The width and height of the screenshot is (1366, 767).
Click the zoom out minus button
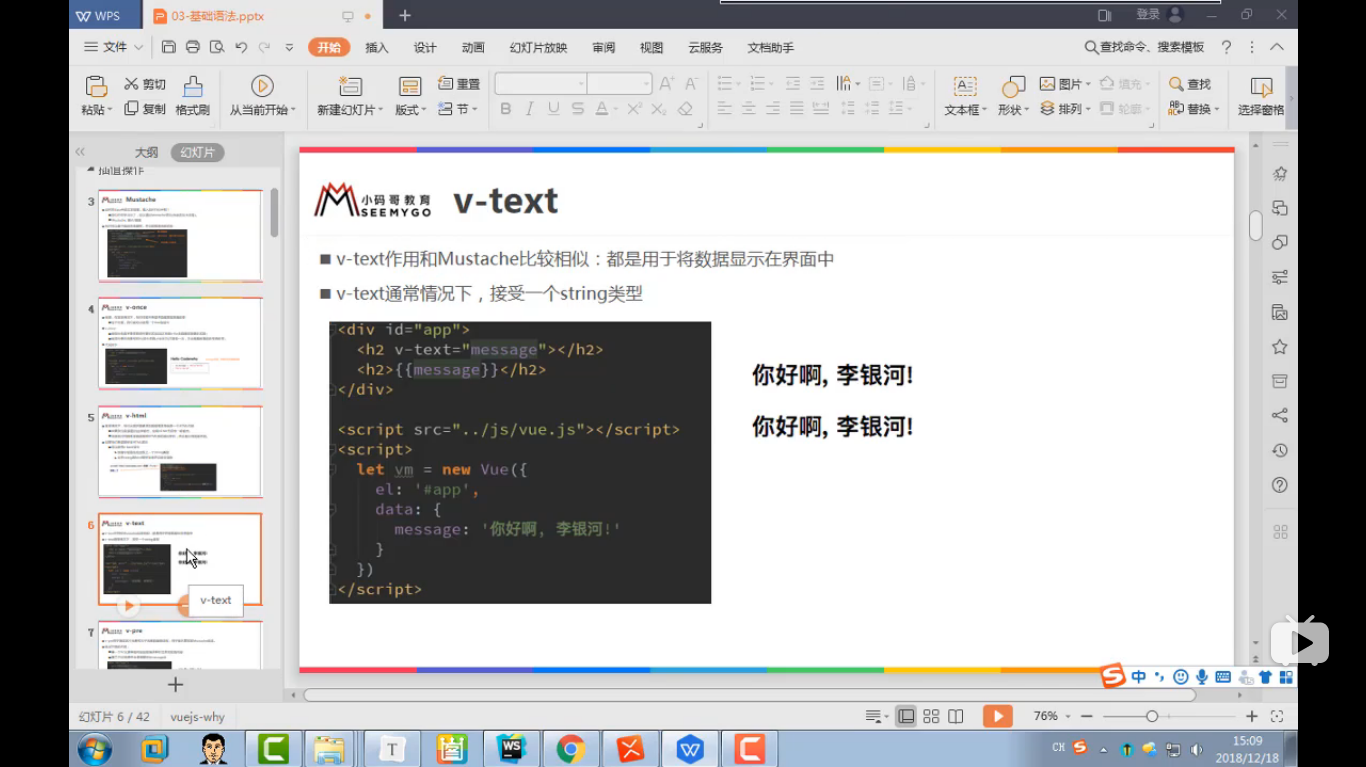[1087, 716]
